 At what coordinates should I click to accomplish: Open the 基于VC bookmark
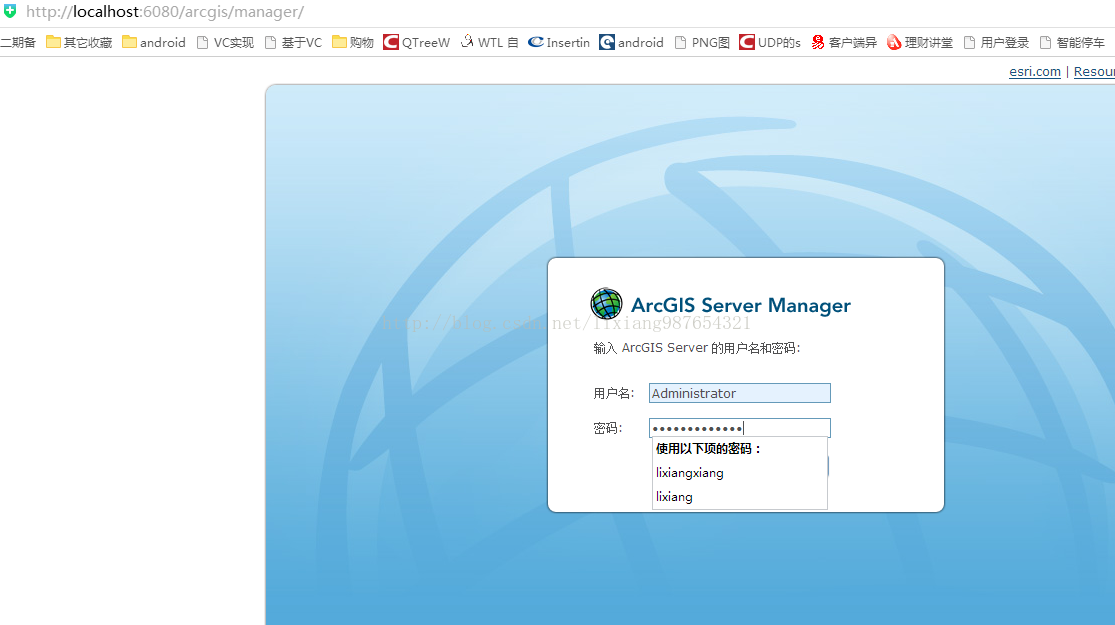(293, 43)
